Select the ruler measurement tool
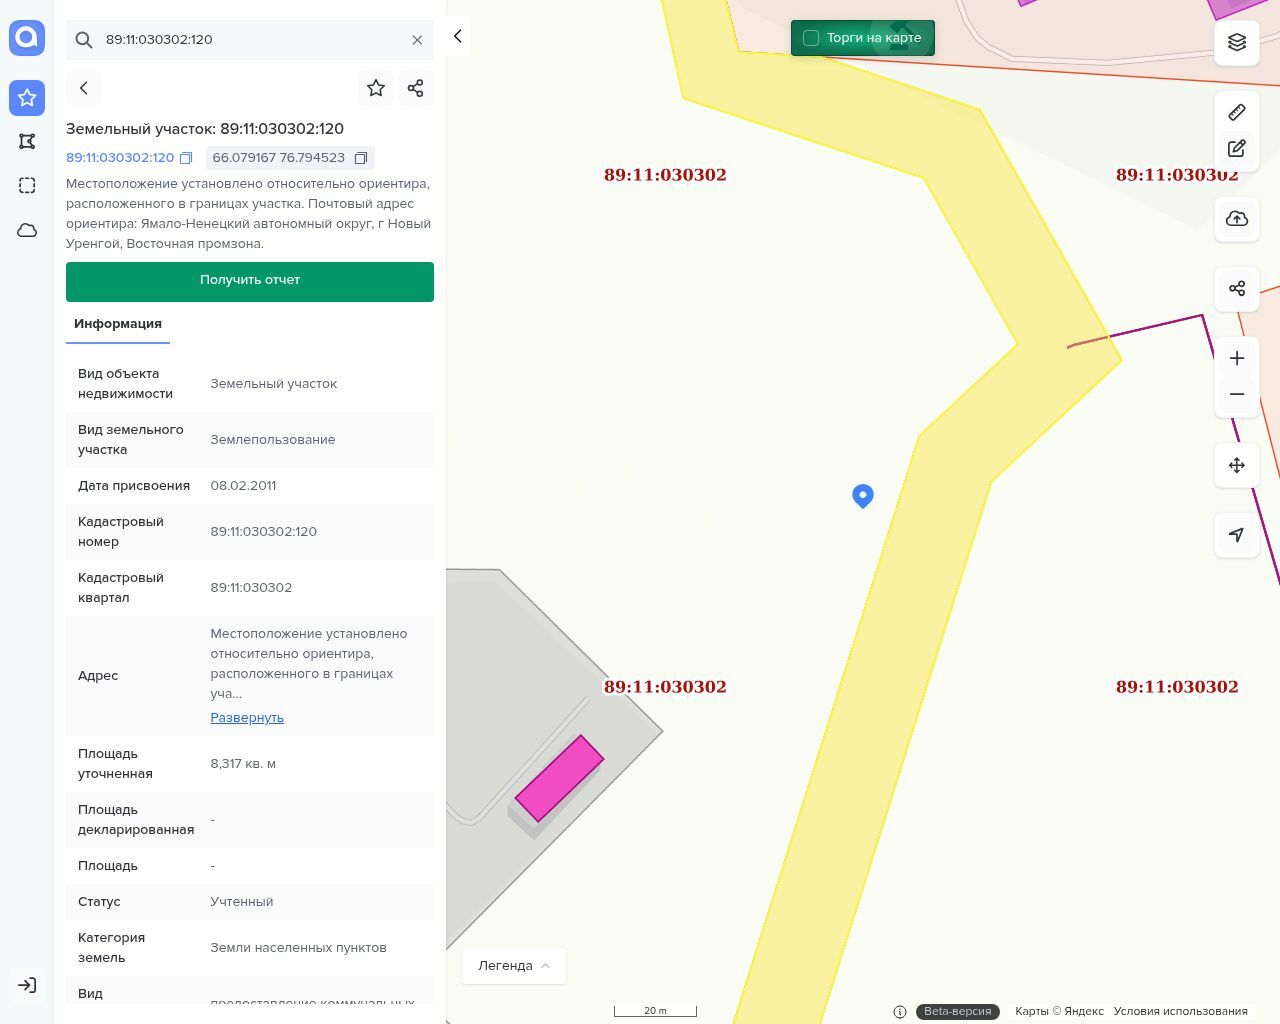Image resolution: width=1280 pixels, height=1024 pixels. point(1237,112)
